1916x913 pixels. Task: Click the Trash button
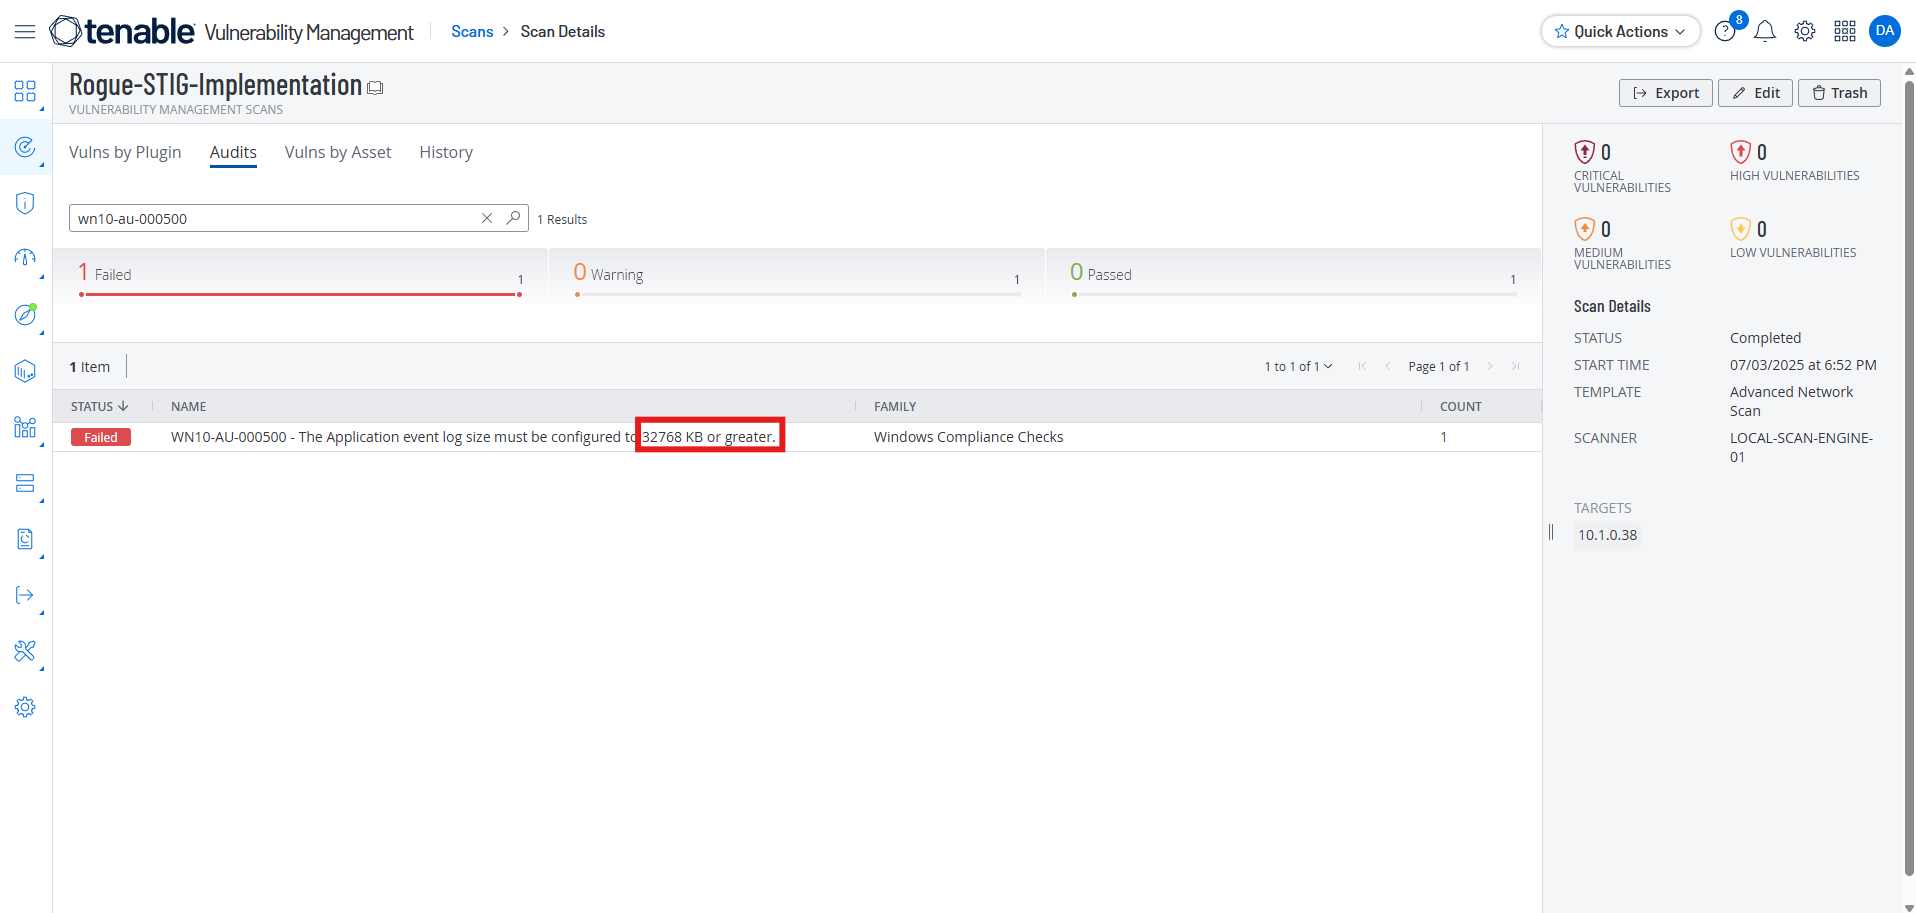point(1839,93)
